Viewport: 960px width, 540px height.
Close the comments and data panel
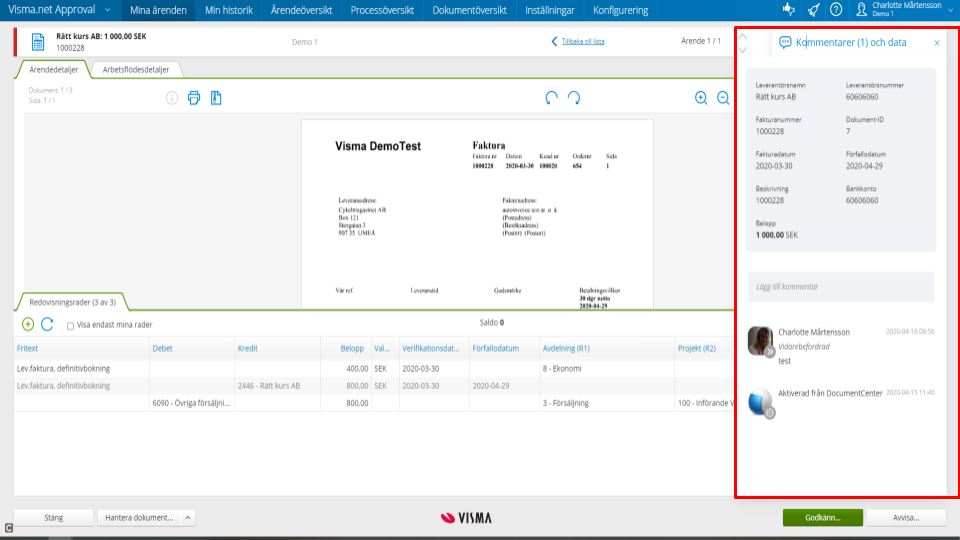(937, 42)
